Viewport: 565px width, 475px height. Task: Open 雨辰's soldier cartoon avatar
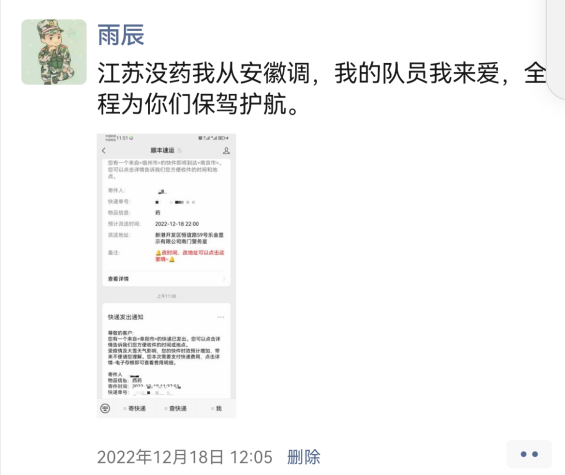coord(54,52)
